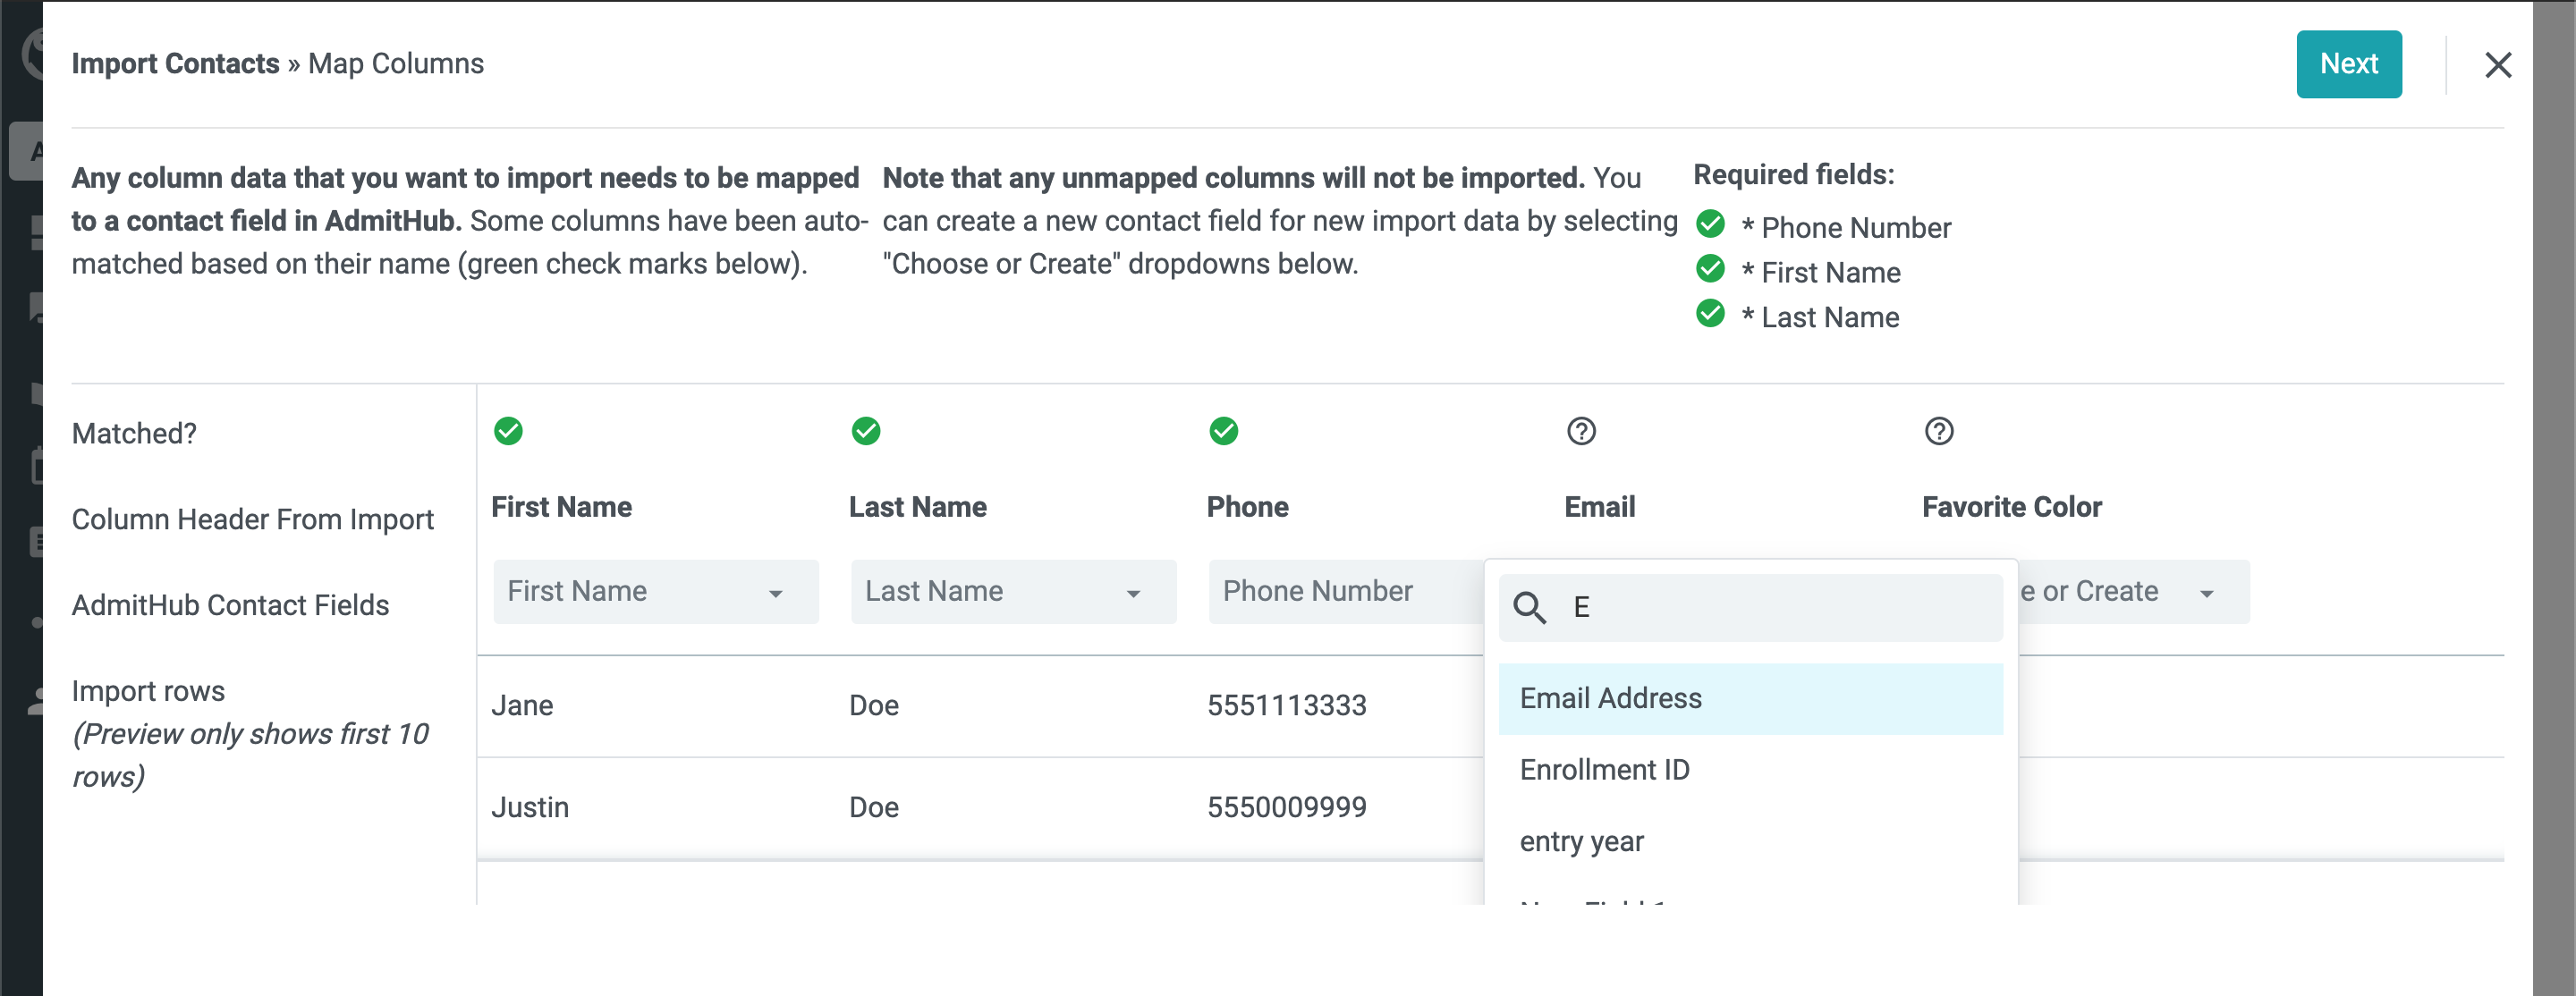This screenshot has width=2576, height=996.
Task: Click the First Name required field checkmark
Action: pos(1710,268)
